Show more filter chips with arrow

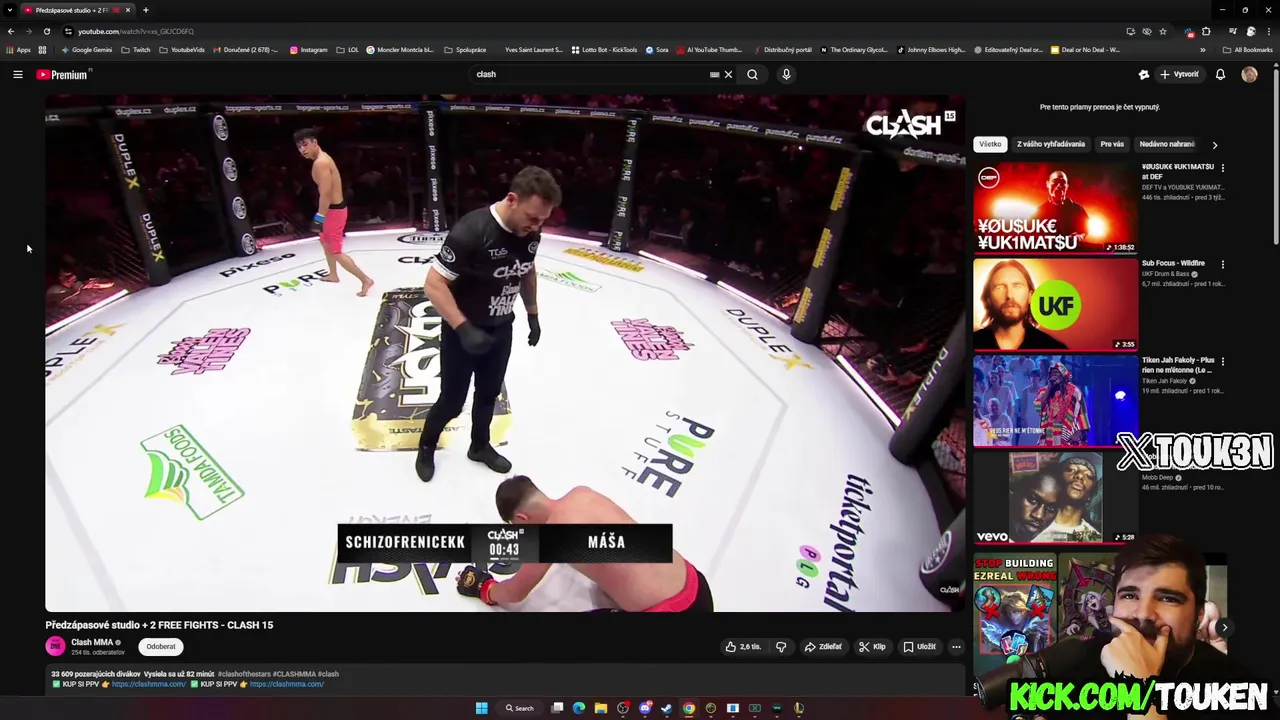pos(1215,145)
